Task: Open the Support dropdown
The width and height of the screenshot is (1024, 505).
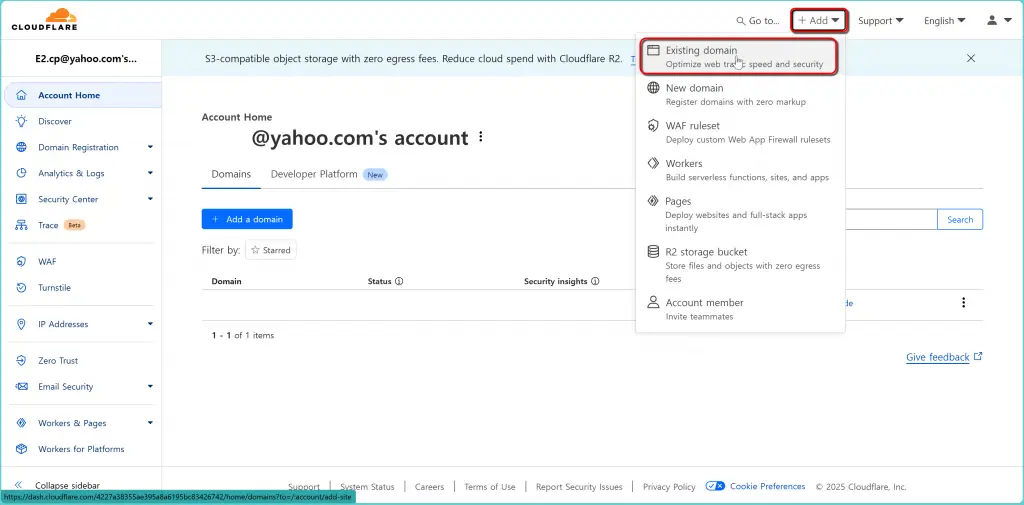Action: (881, 21)
